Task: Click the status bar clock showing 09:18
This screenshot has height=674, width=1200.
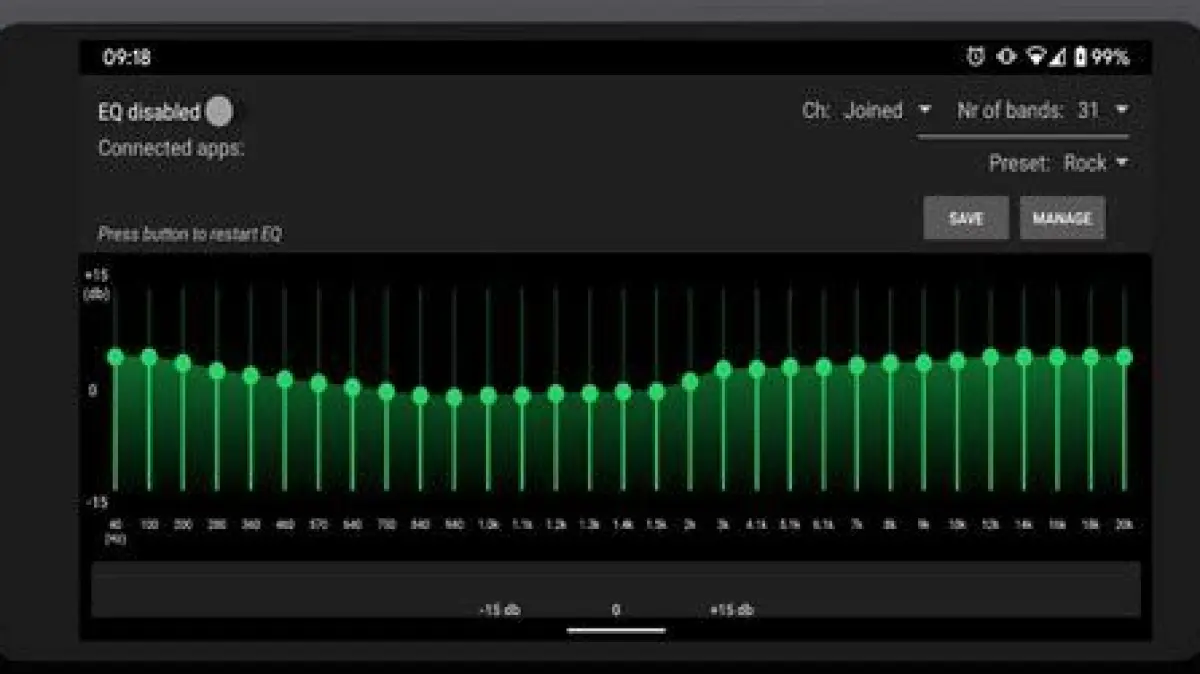Action: [x=127, y=57]
